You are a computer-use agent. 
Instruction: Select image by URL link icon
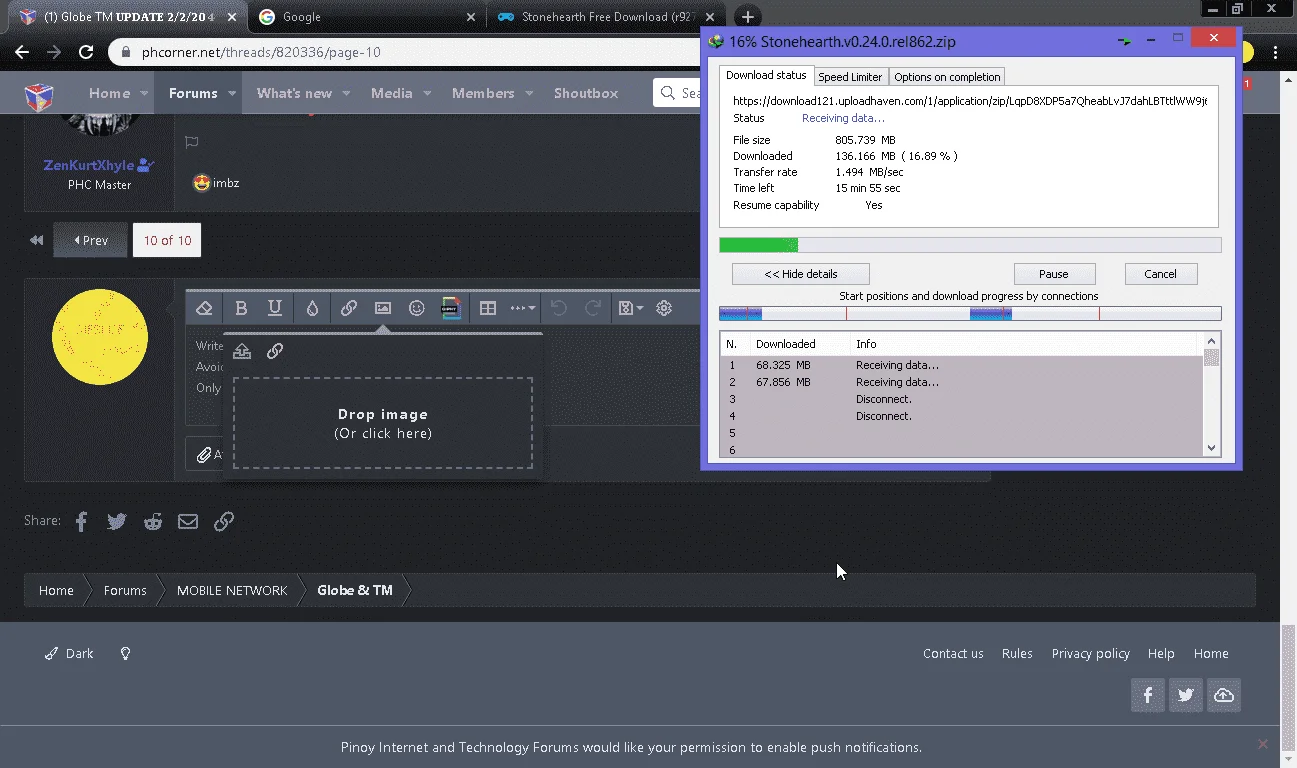(x=275, y=351)
